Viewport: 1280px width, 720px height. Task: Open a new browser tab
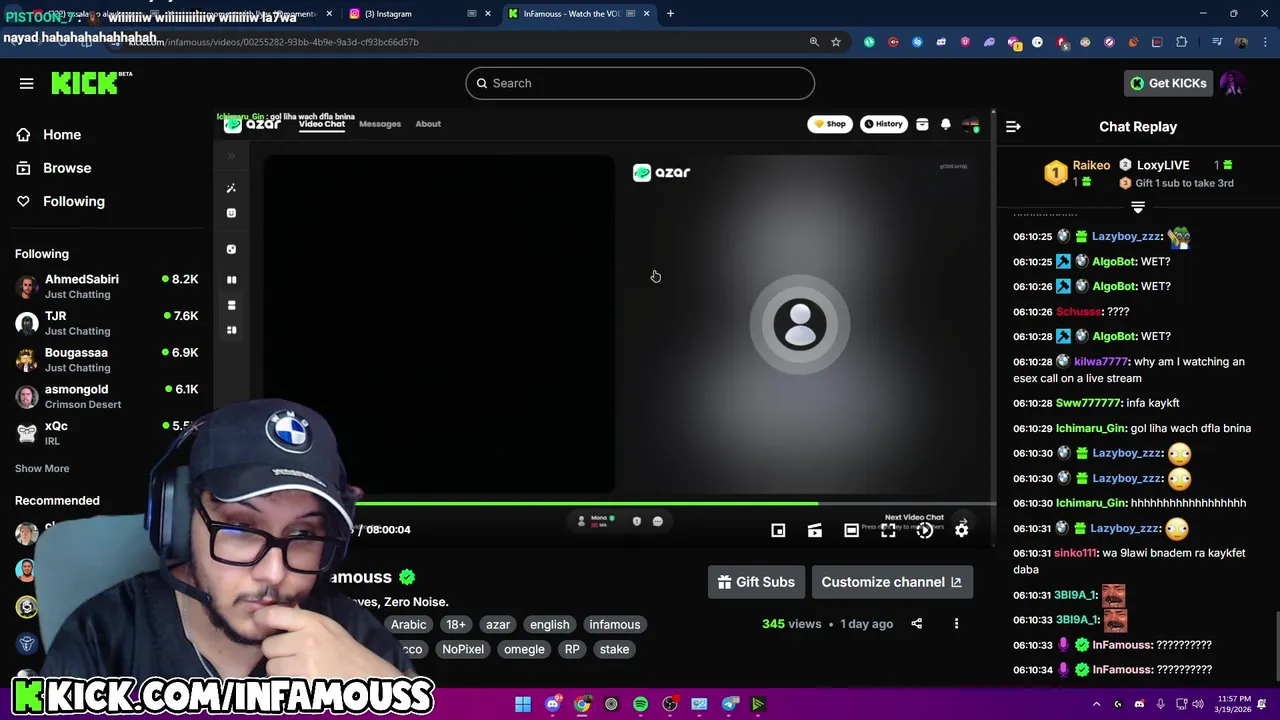pos(670,14)
